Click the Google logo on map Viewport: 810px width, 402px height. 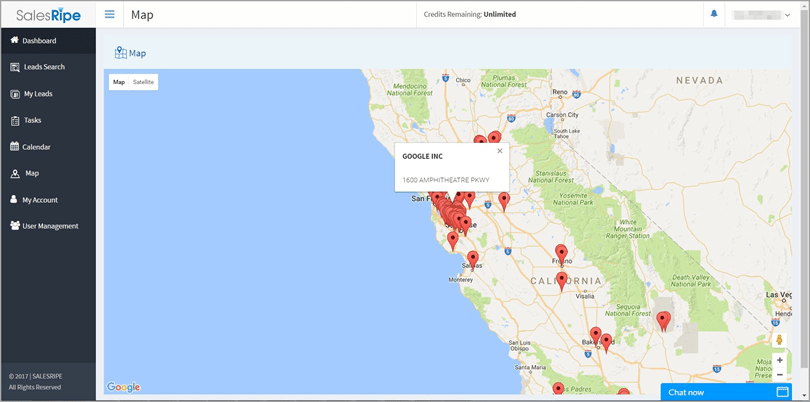(x=124, y=387)
